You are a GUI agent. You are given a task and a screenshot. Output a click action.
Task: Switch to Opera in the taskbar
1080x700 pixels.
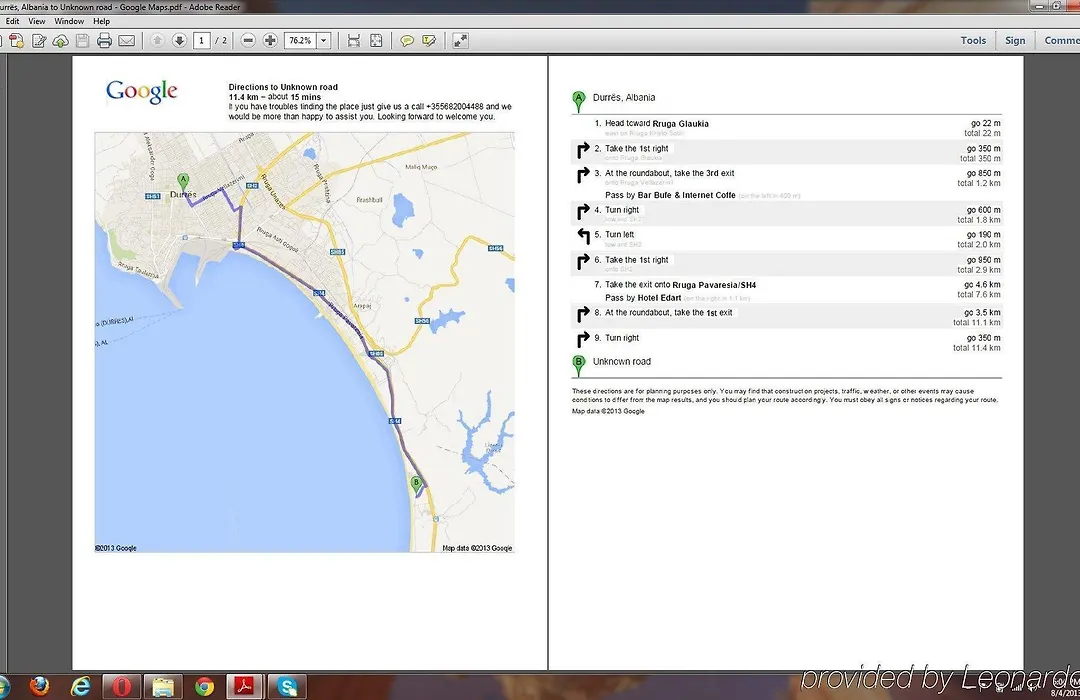tap(121, 686)
